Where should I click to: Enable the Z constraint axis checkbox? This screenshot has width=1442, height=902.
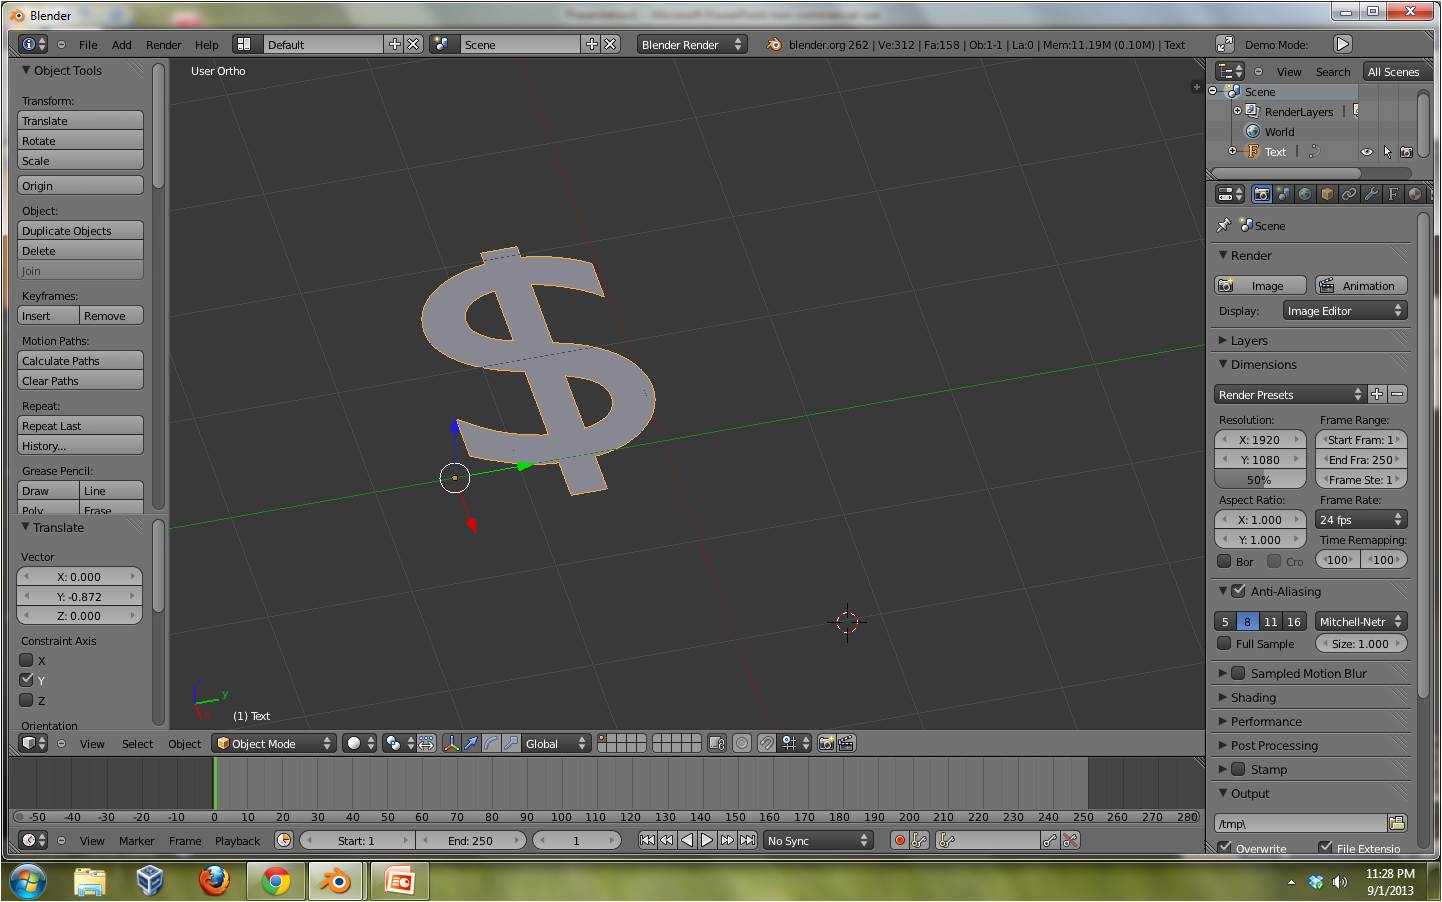[27, 700]
